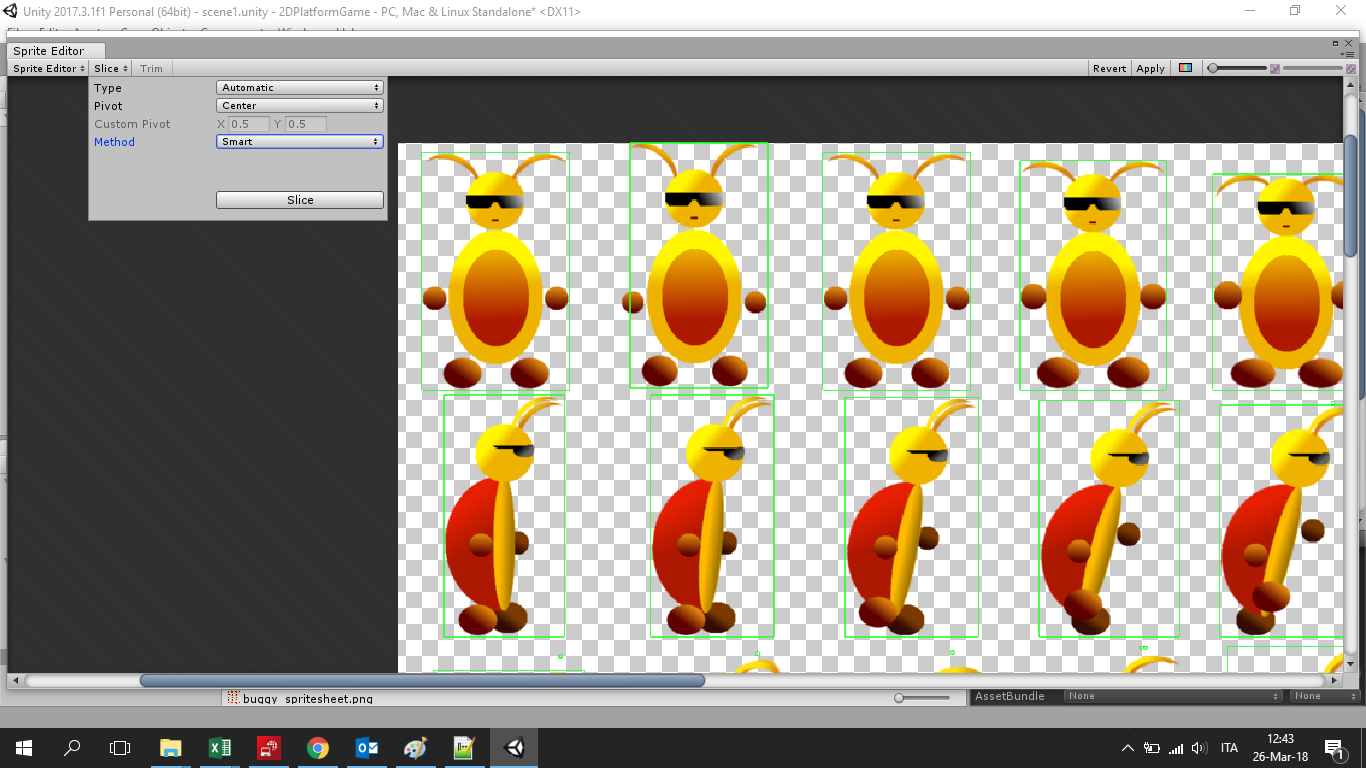Image resolution: width=1366 pixels, height=768 pixels.
Task: Open the Outlook taskbar icon
Action: pos(367,747)
